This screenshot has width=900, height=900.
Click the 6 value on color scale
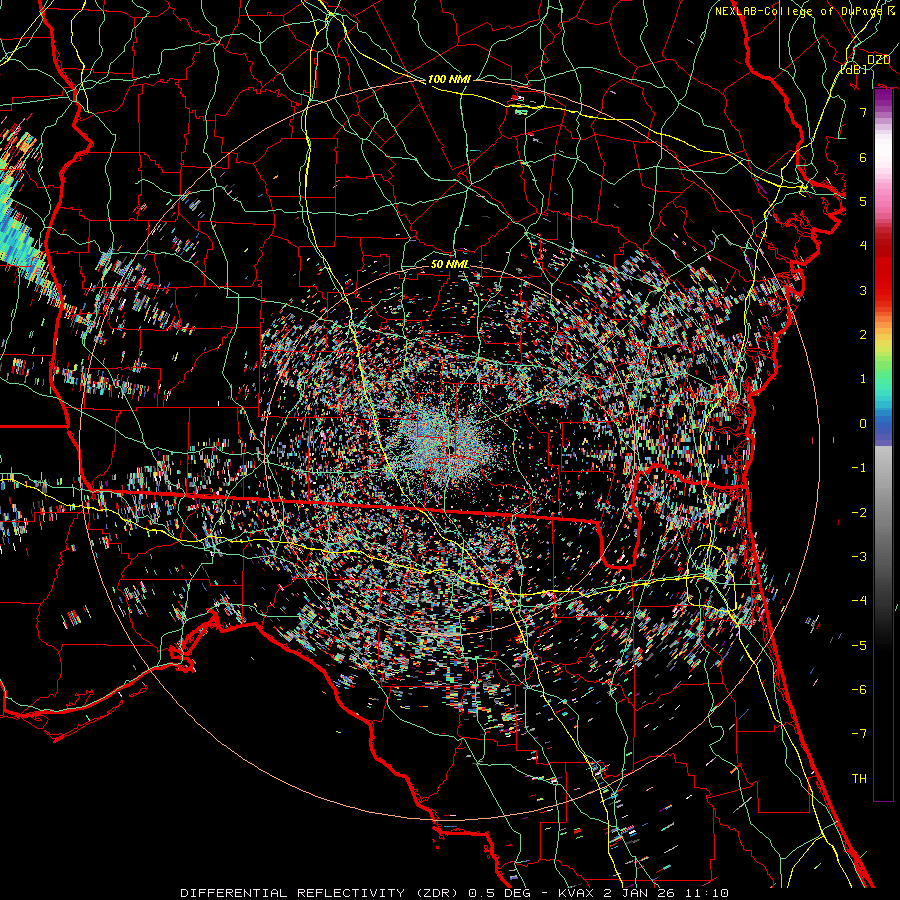point(863,157)
